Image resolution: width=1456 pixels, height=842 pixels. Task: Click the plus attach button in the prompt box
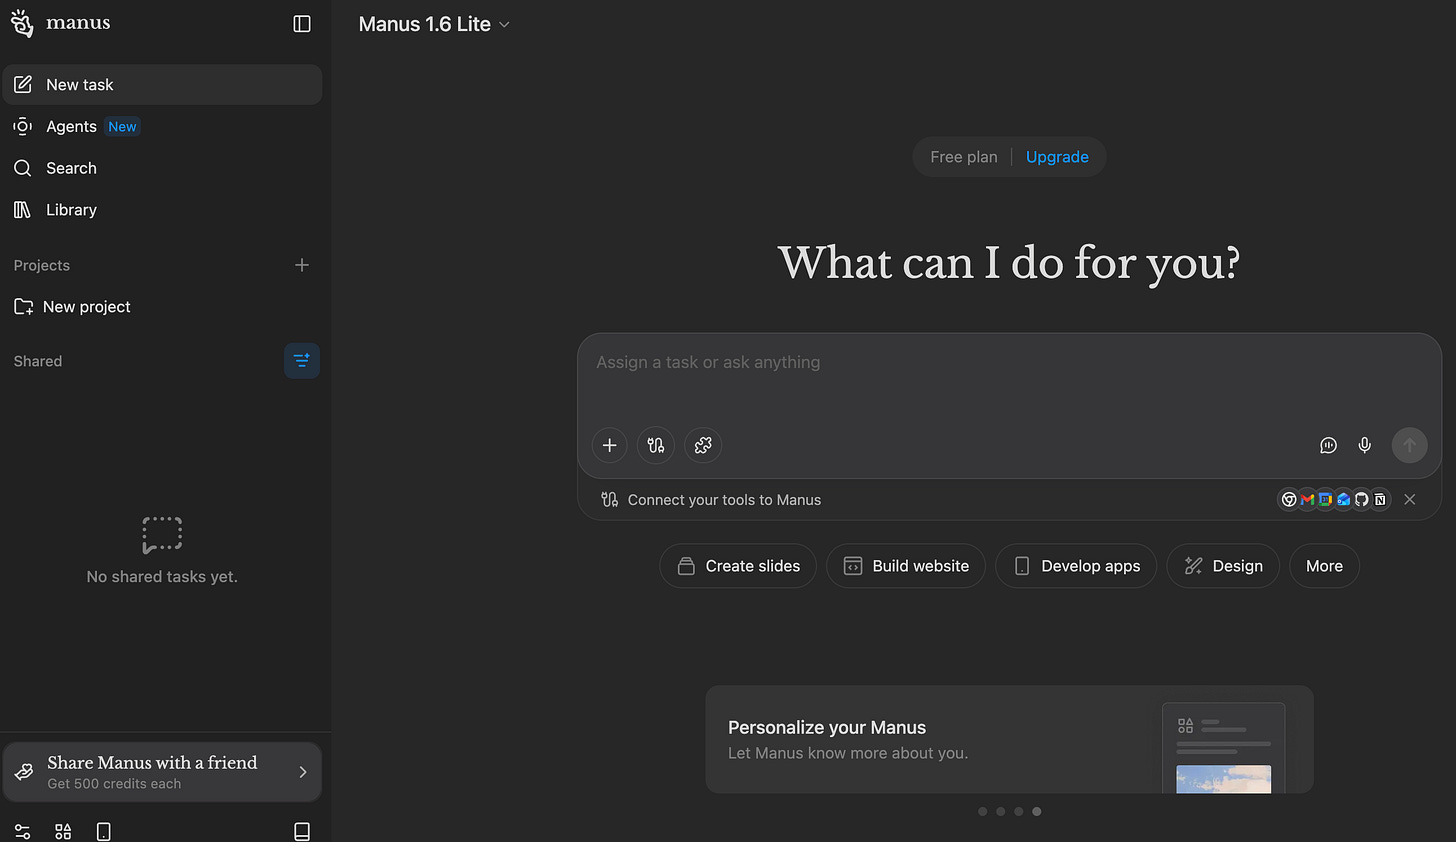(x=610, y=445)
